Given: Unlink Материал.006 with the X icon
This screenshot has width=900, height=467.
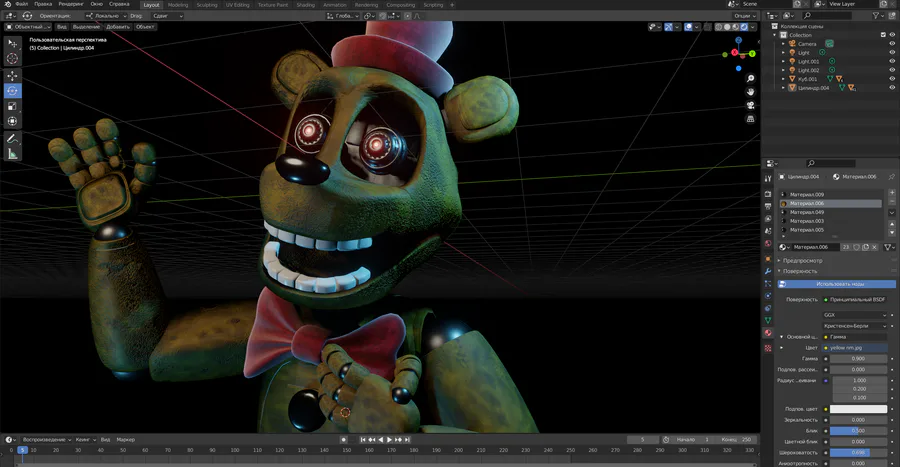Looking at the screenshot, I should [x=874, y=247].
